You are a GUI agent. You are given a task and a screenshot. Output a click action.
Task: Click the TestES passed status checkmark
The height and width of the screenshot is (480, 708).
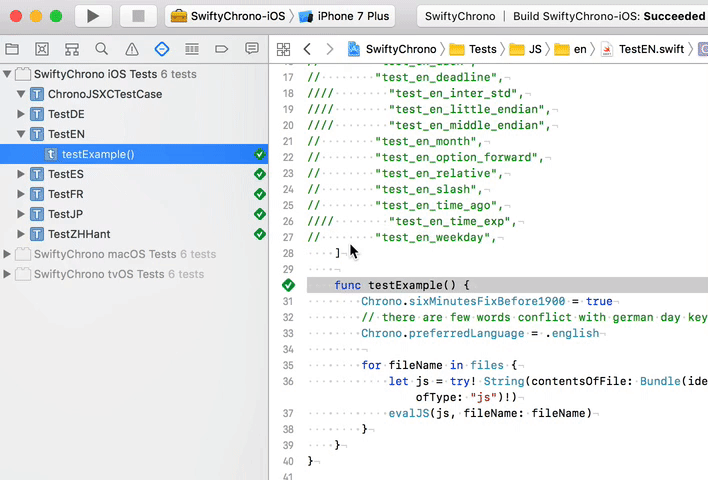pyautogui.click(x=260, y=174)
